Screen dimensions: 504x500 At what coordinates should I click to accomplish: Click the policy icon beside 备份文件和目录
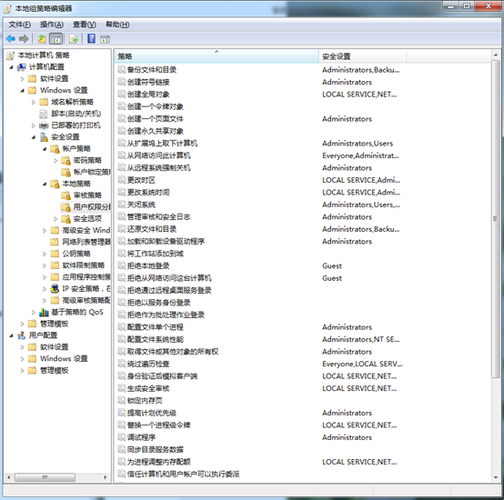pyautogui.click(x=122, y=70)
